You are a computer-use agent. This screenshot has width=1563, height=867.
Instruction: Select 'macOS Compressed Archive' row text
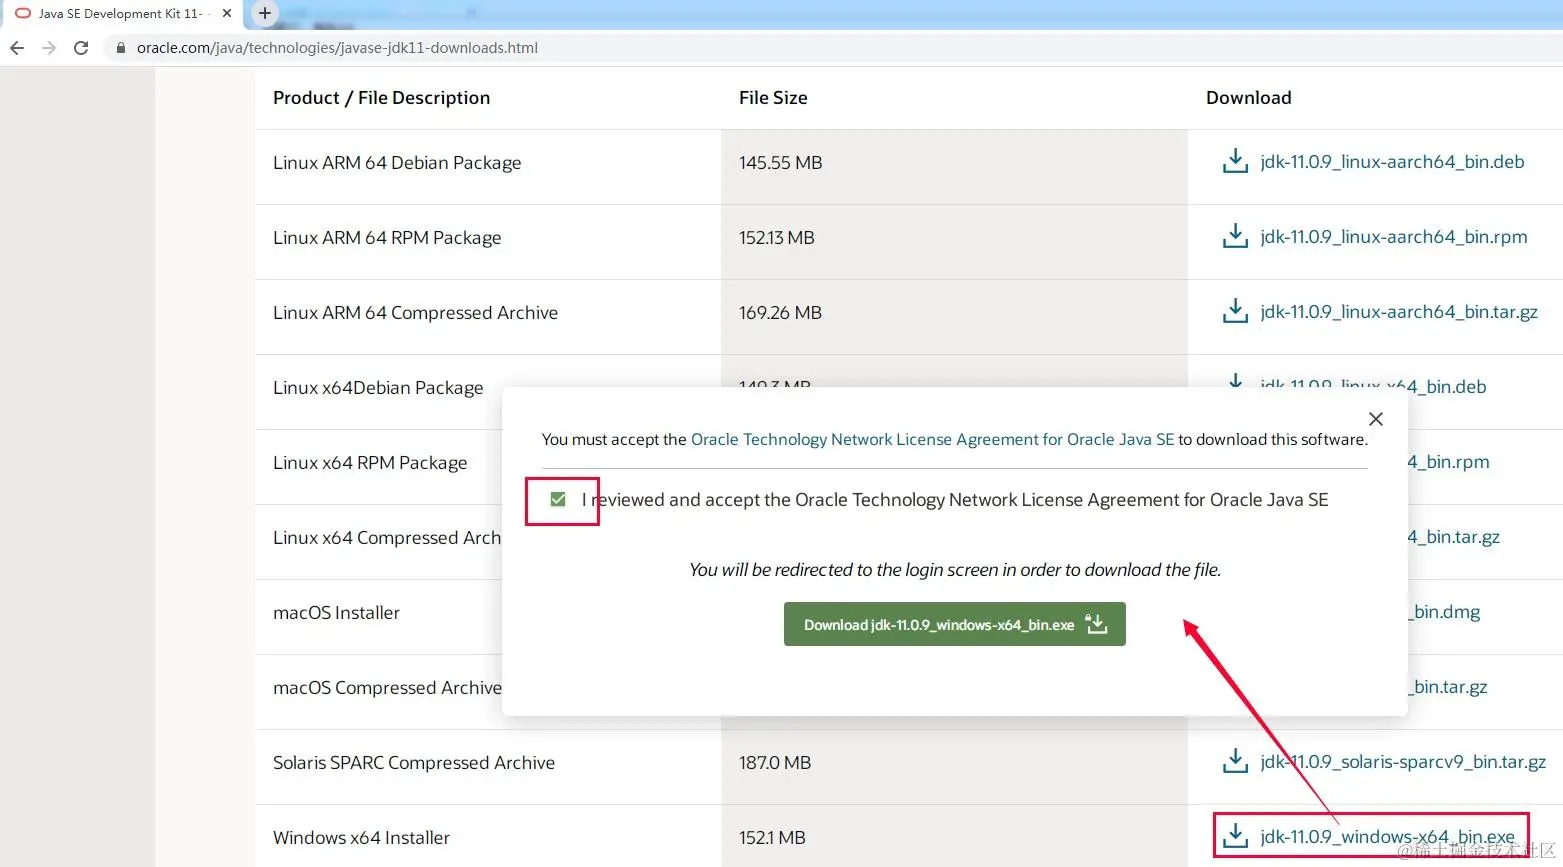click(387, 688)
